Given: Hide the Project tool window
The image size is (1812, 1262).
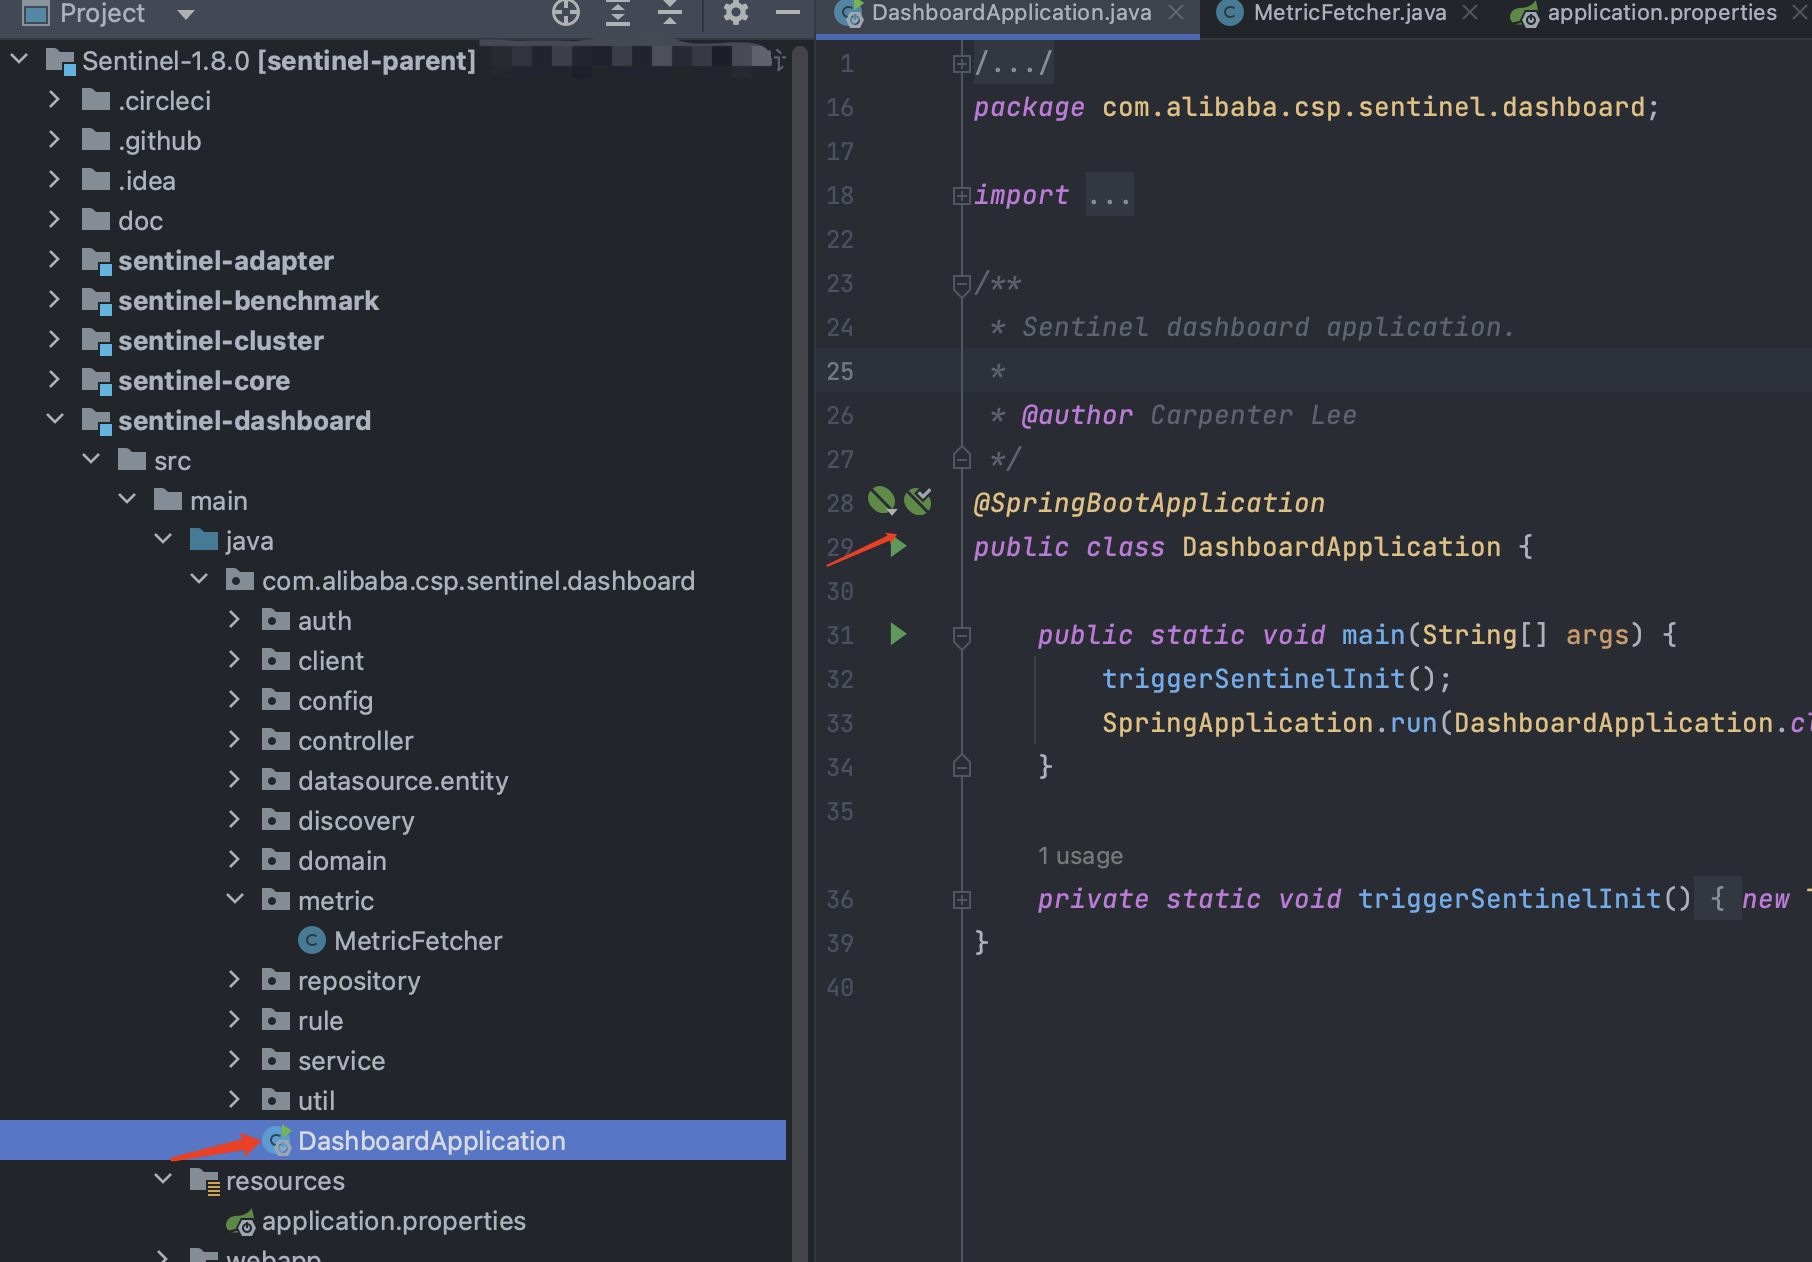Looking at the screenshot, I should 788,13.
